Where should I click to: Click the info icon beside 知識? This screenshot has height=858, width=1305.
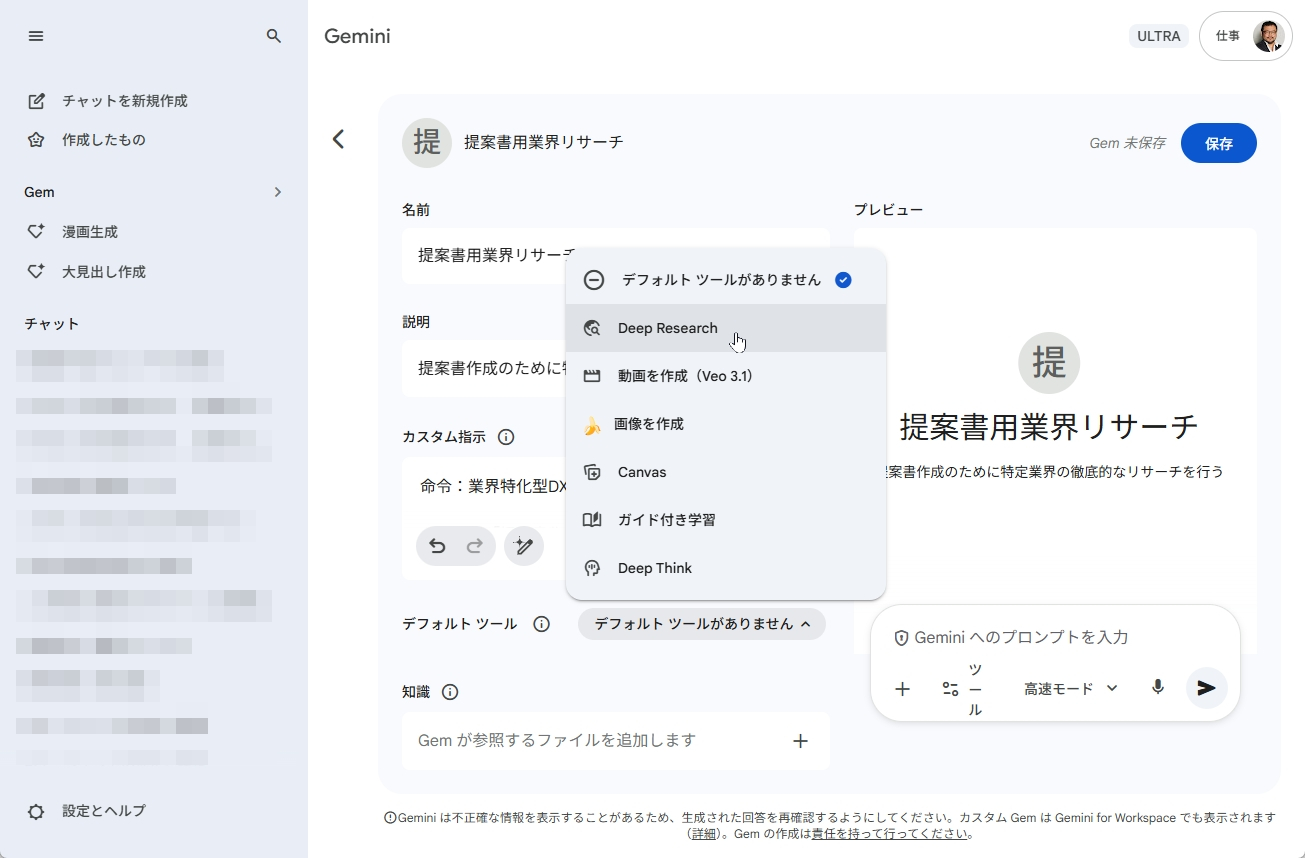(x=450, y=692)
